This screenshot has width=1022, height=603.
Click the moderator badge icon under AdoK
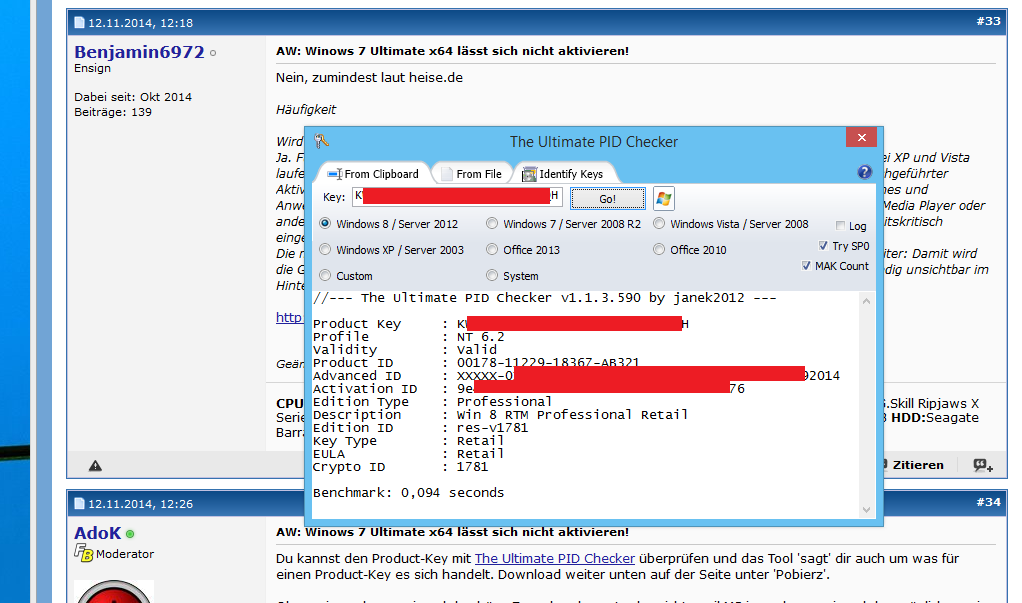tap(83, 553)
